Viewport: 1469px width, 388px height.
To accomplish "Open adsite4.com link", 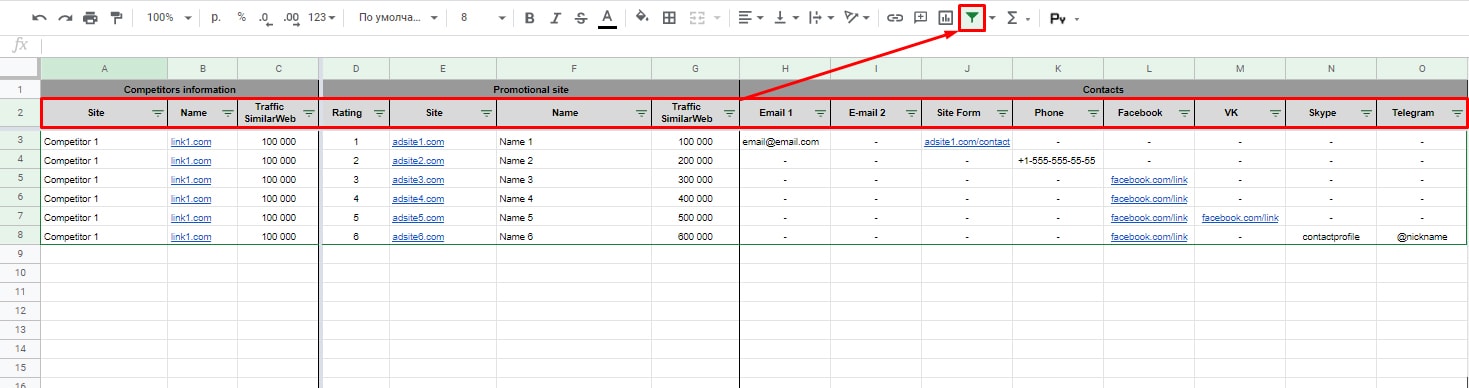I will point(418,199).
